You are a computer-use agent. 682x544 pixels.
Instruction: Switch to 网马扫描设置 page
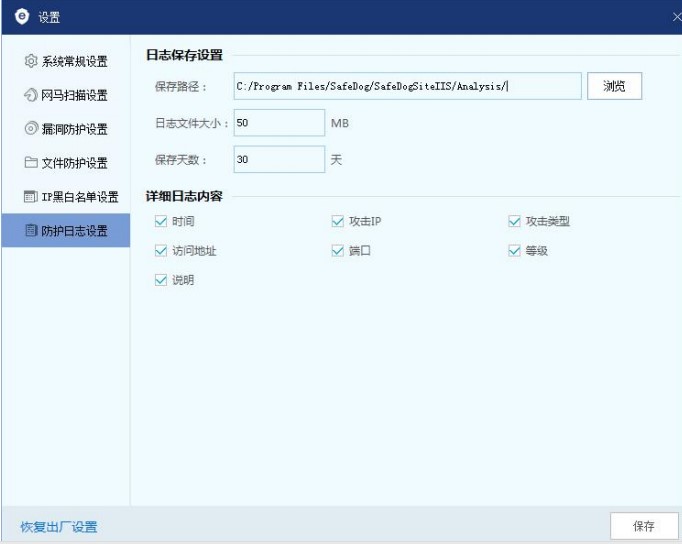[x=66, y=95]
